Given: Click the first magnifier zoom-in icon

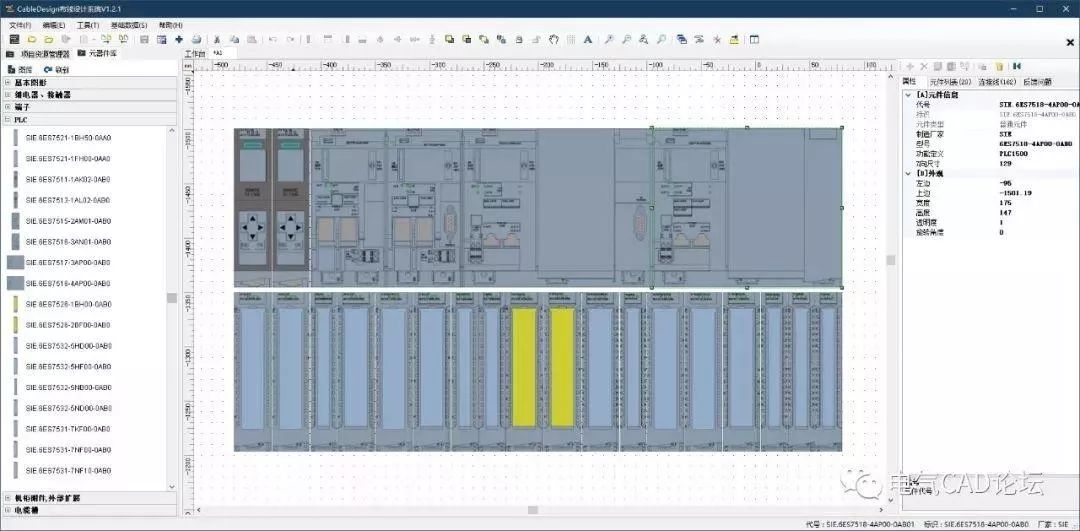Looking at the screenshot, I should pos(609,39).
